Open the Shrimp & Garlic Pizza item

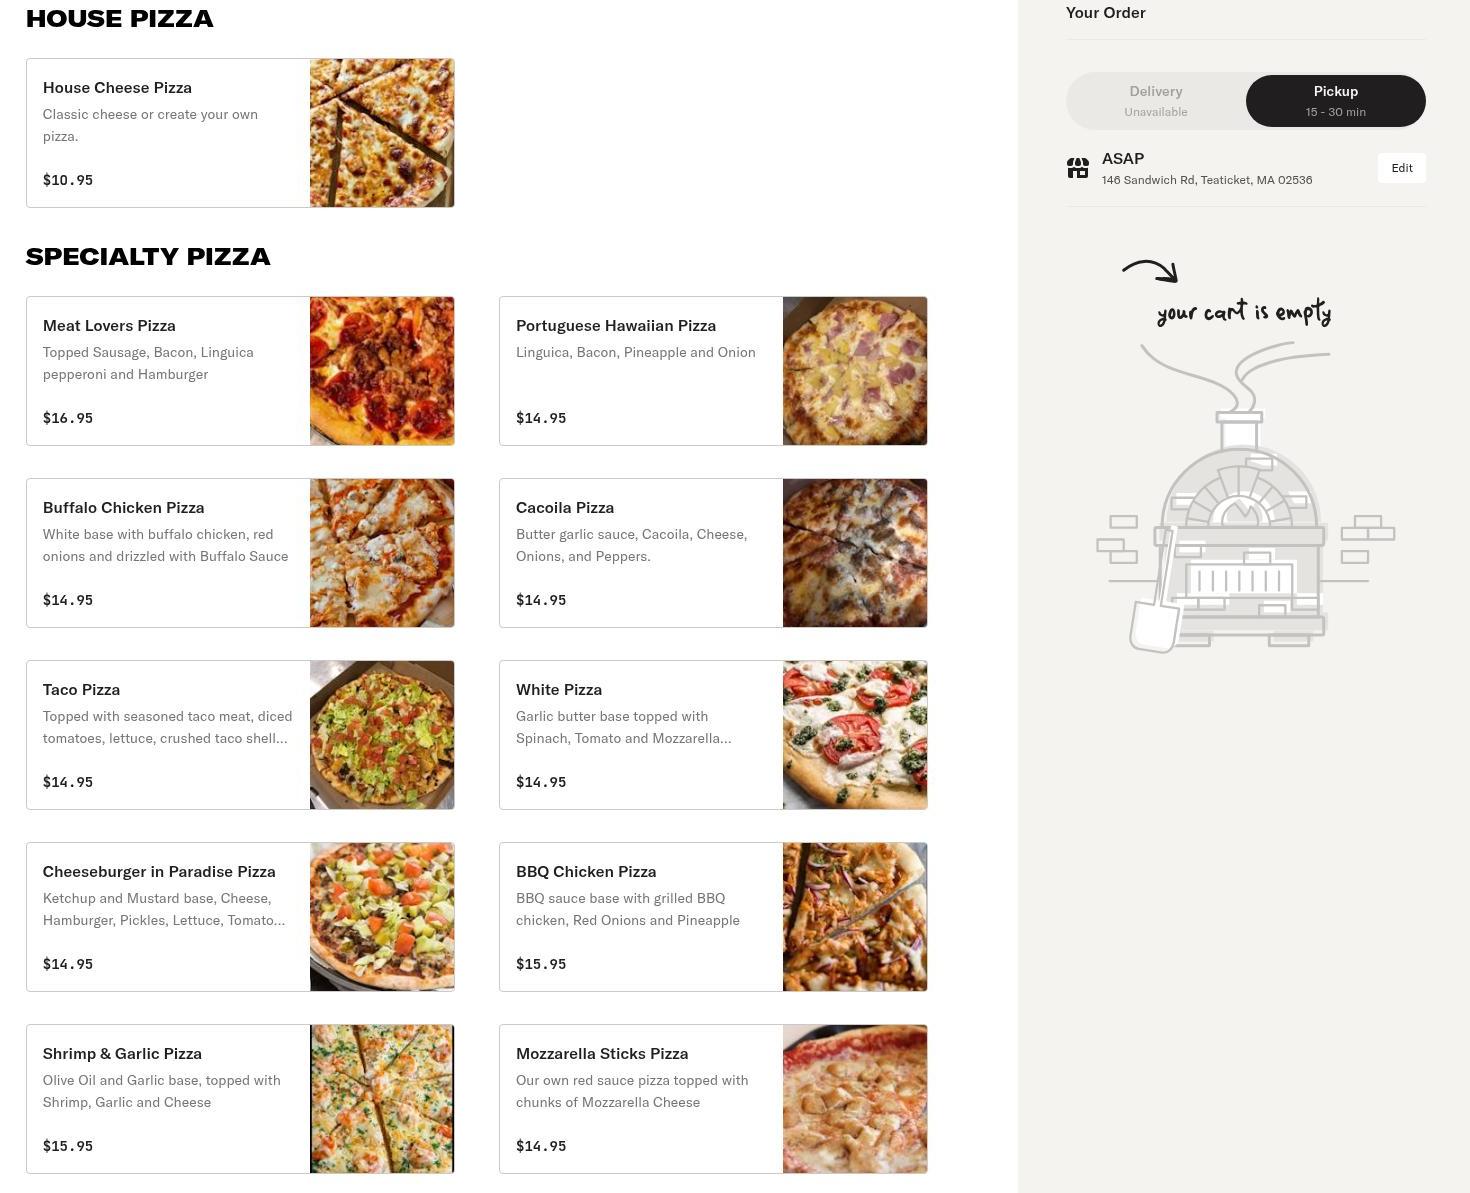pyautogui.click(x=240, y=1099)
